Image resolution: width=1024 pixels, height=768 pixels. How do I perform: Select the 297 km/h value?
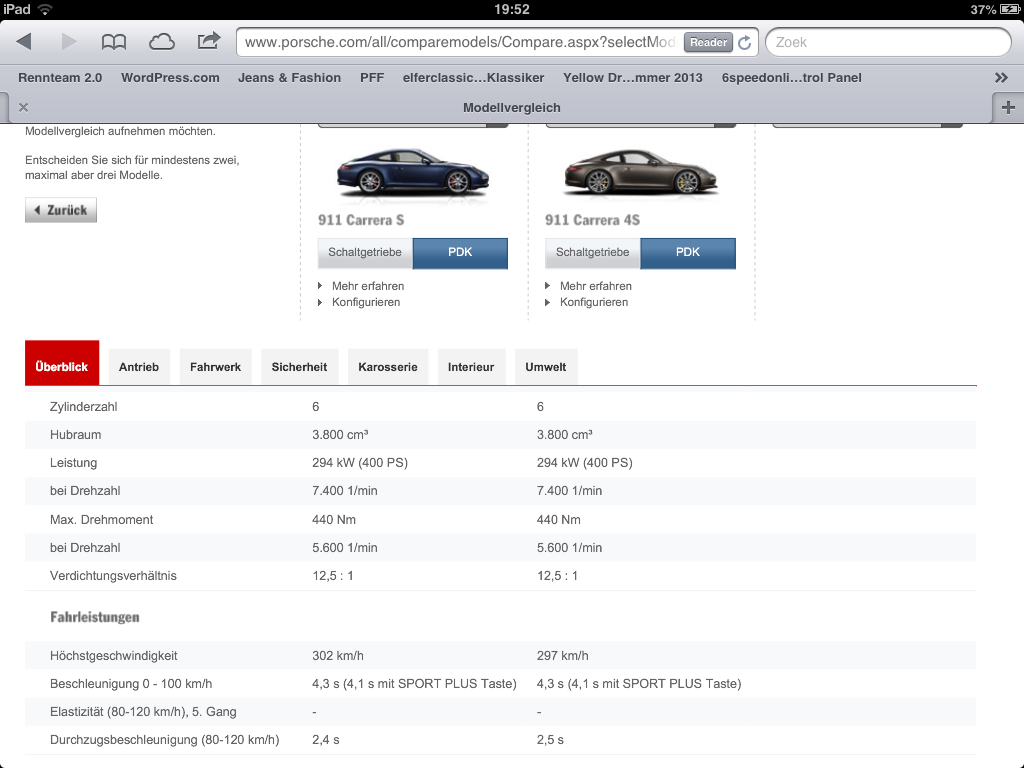point(562,656)
